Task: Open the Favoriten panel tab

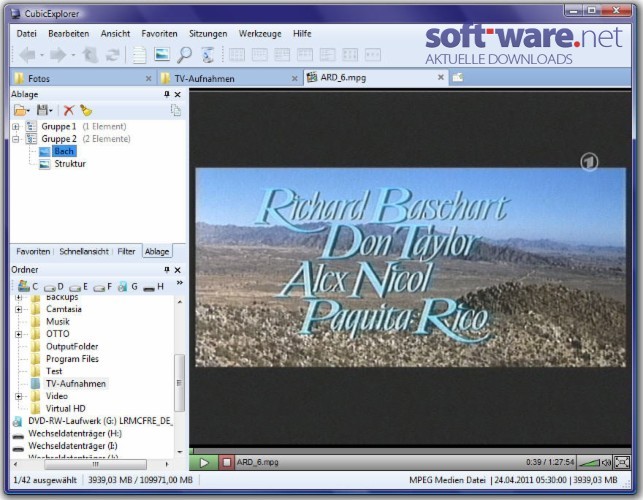Action: pos(33,251)
